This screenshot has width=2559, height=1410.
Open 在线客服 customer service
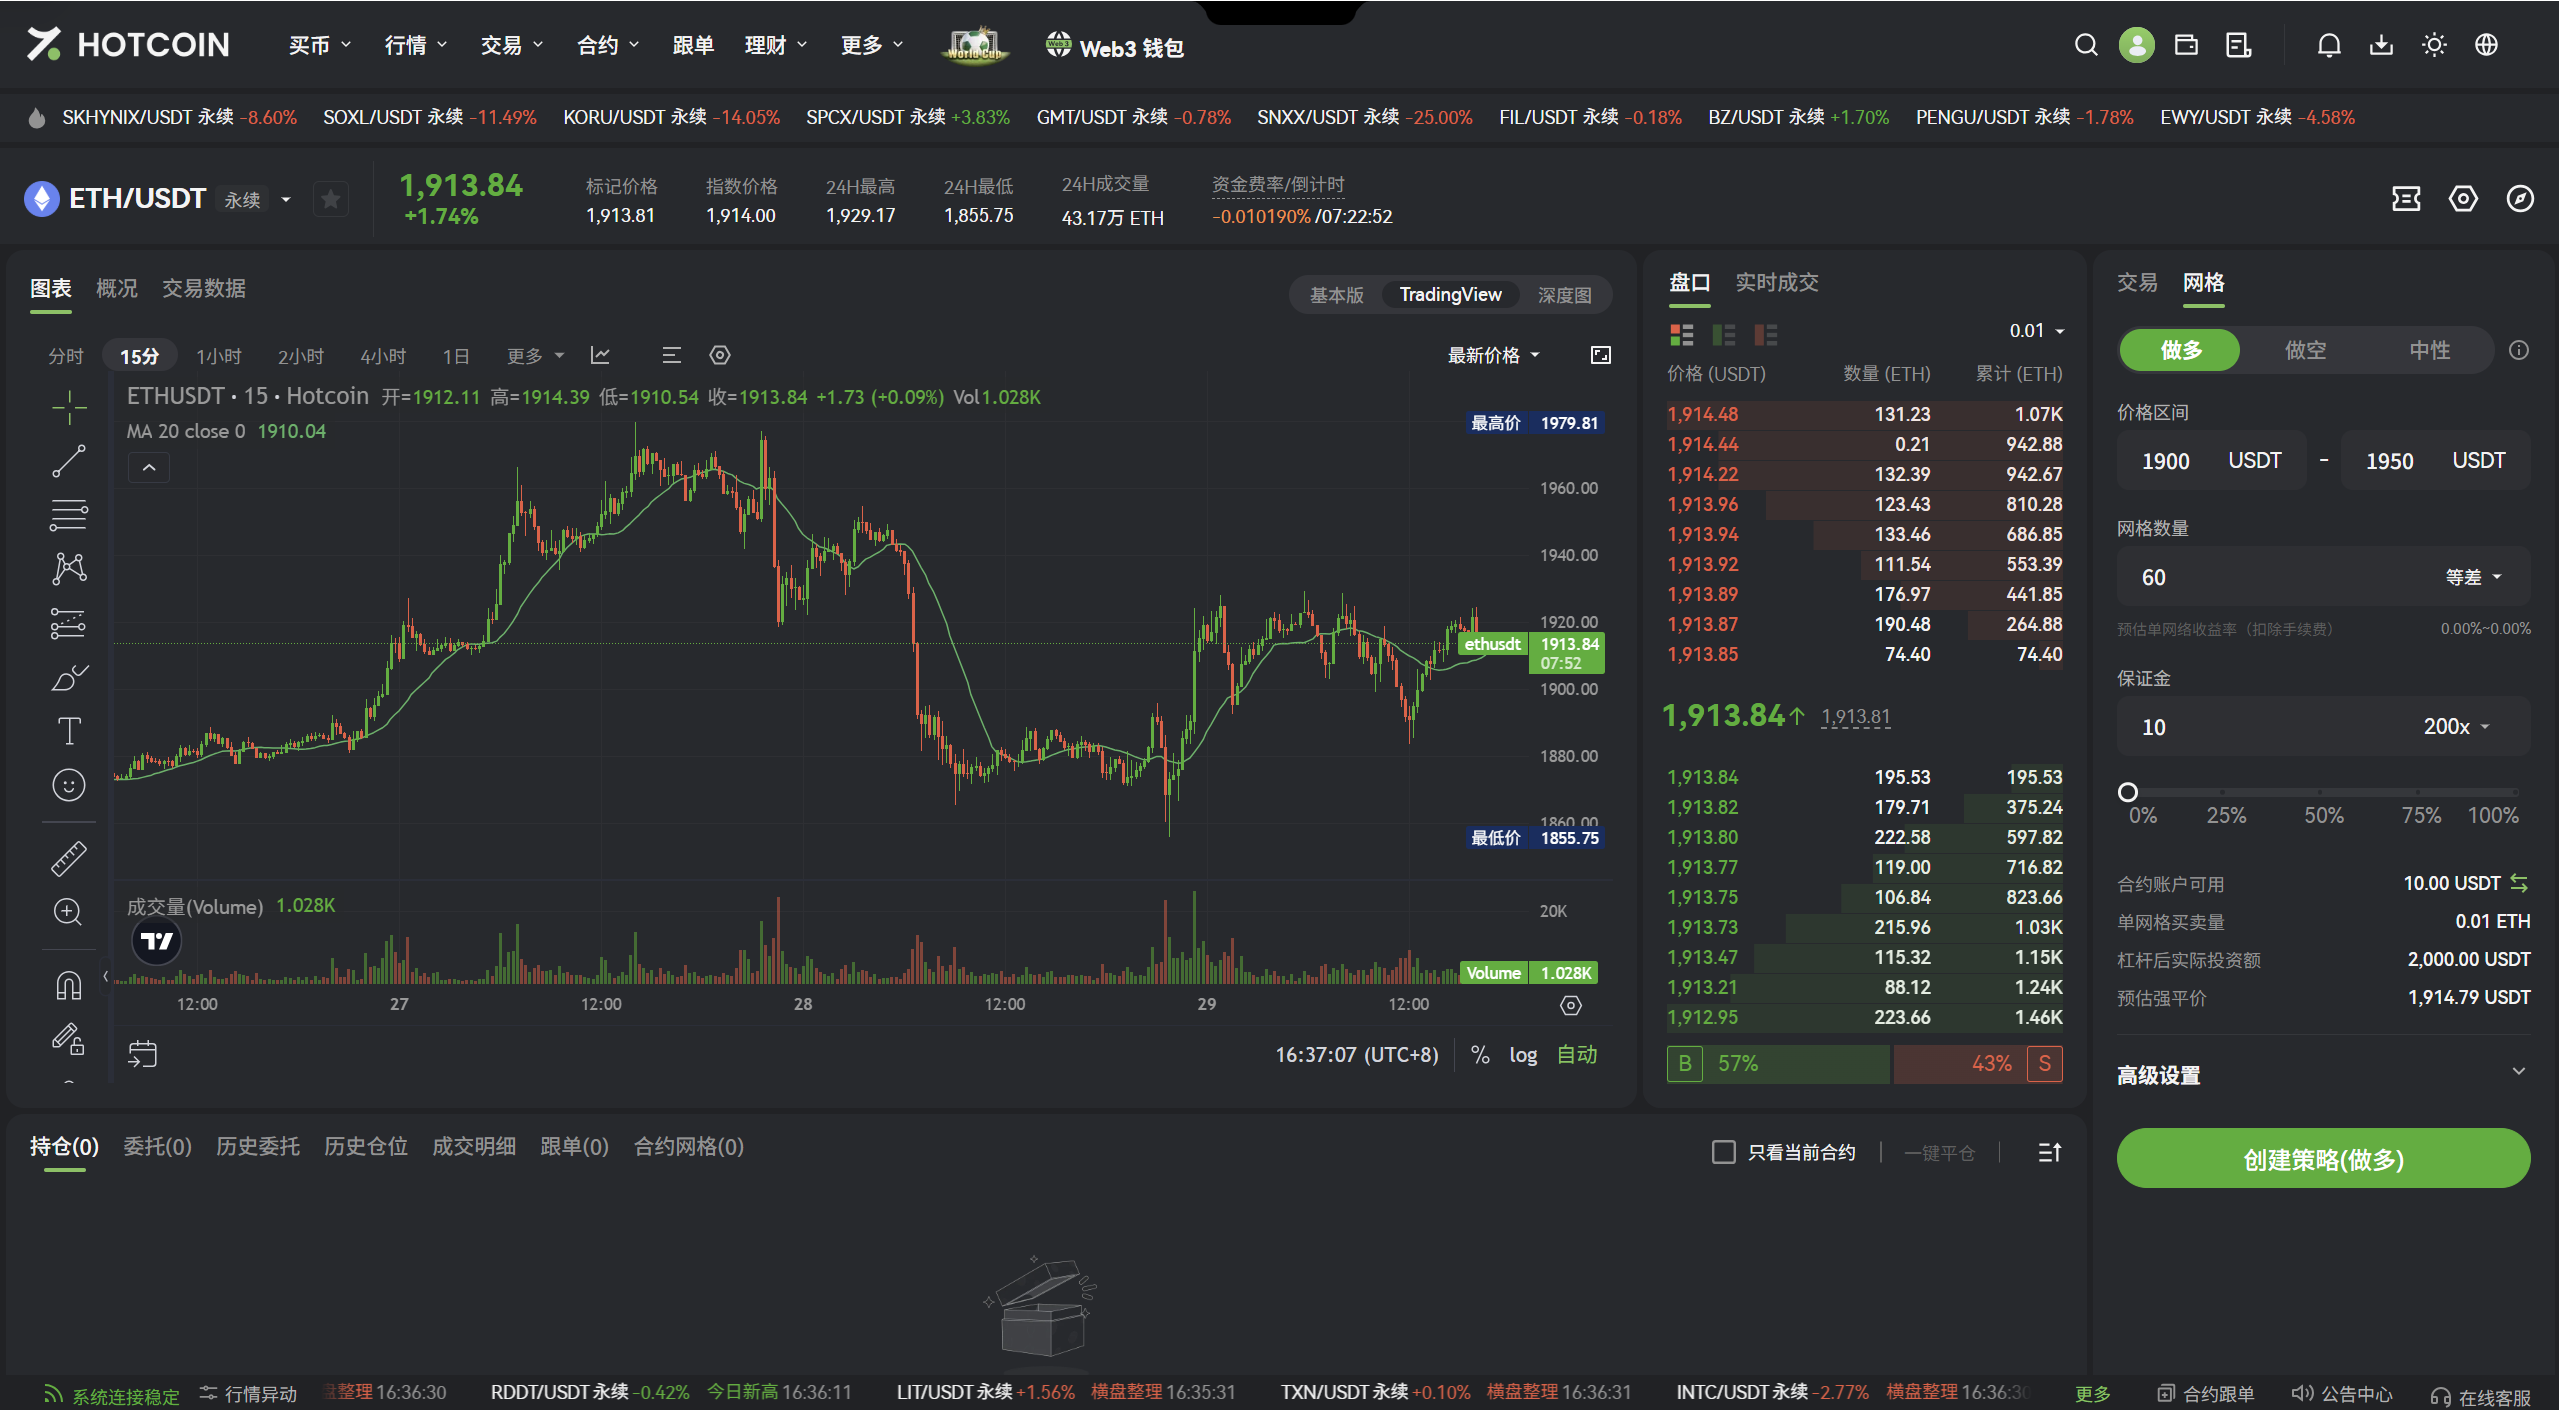(2480, 1396)
